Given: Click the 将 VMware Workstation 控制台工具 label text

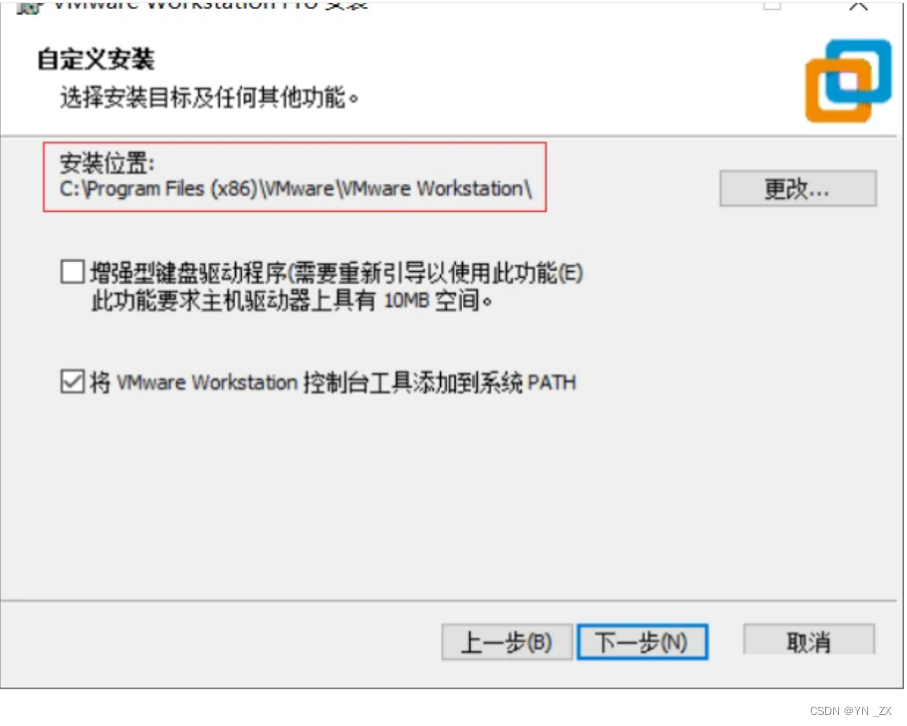Looking at the screenshot, I should coord(333,382).
